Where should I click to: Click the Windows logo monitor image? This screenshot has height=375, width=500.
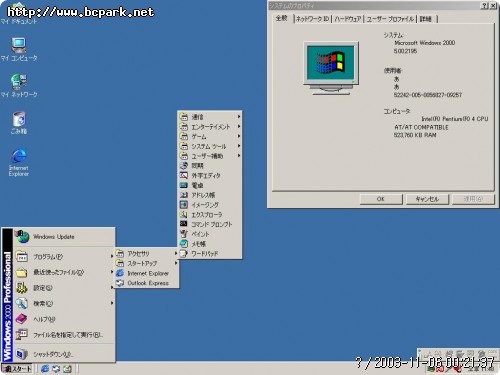pos(331,68)
